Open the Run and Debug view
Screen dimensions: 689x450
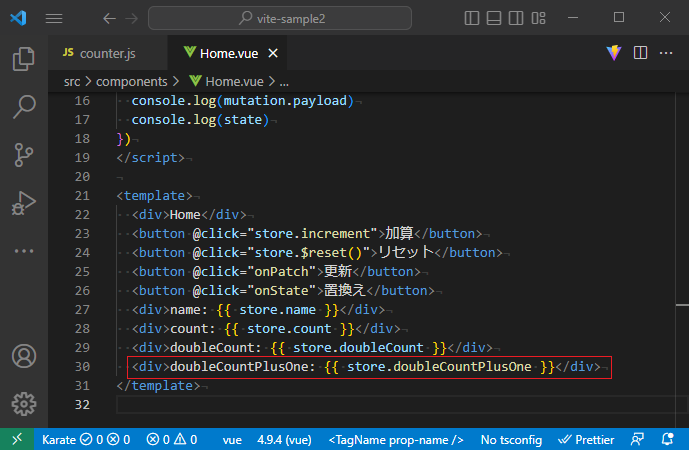(24, 203)
